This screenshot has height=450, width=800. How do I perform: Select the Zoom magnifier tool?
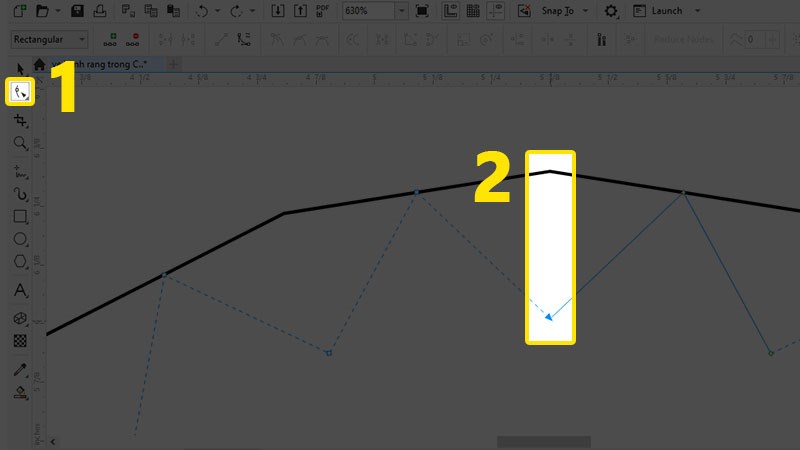tap(20, 143)
